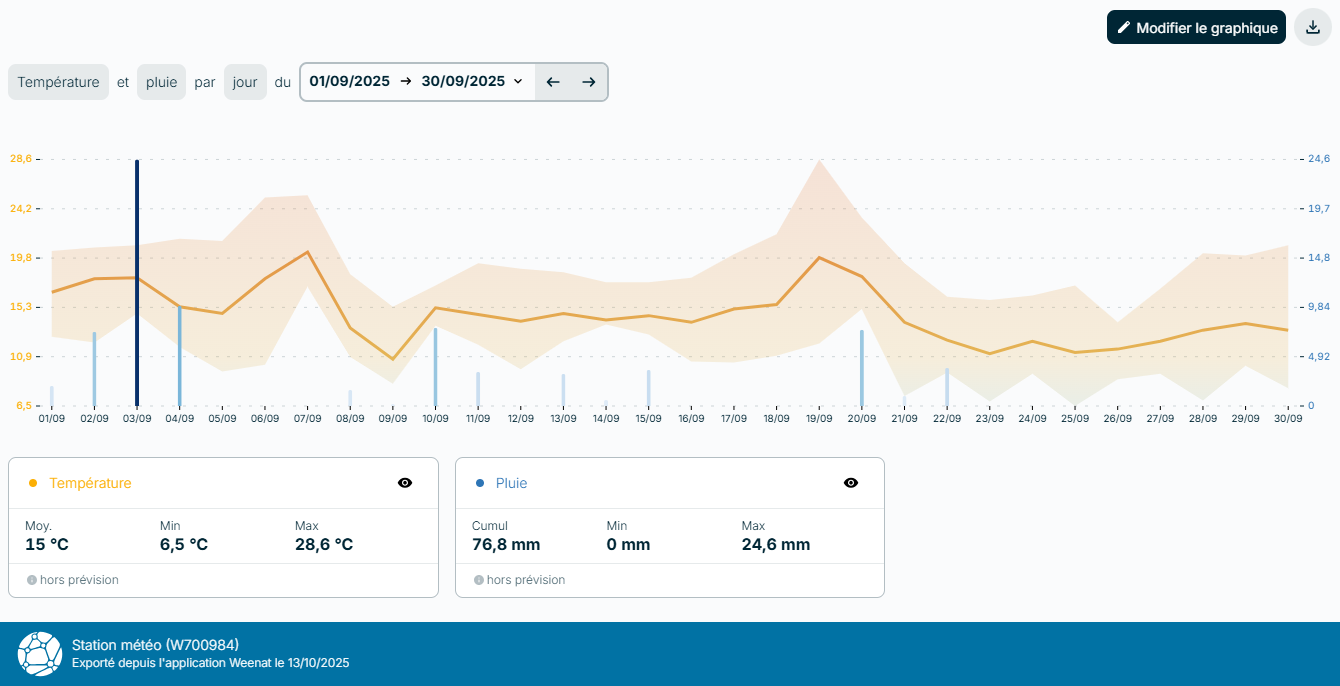Click the download chart icon
Image resolution: width=1340 pixels, height=686 pixels.
(1313, 27)
